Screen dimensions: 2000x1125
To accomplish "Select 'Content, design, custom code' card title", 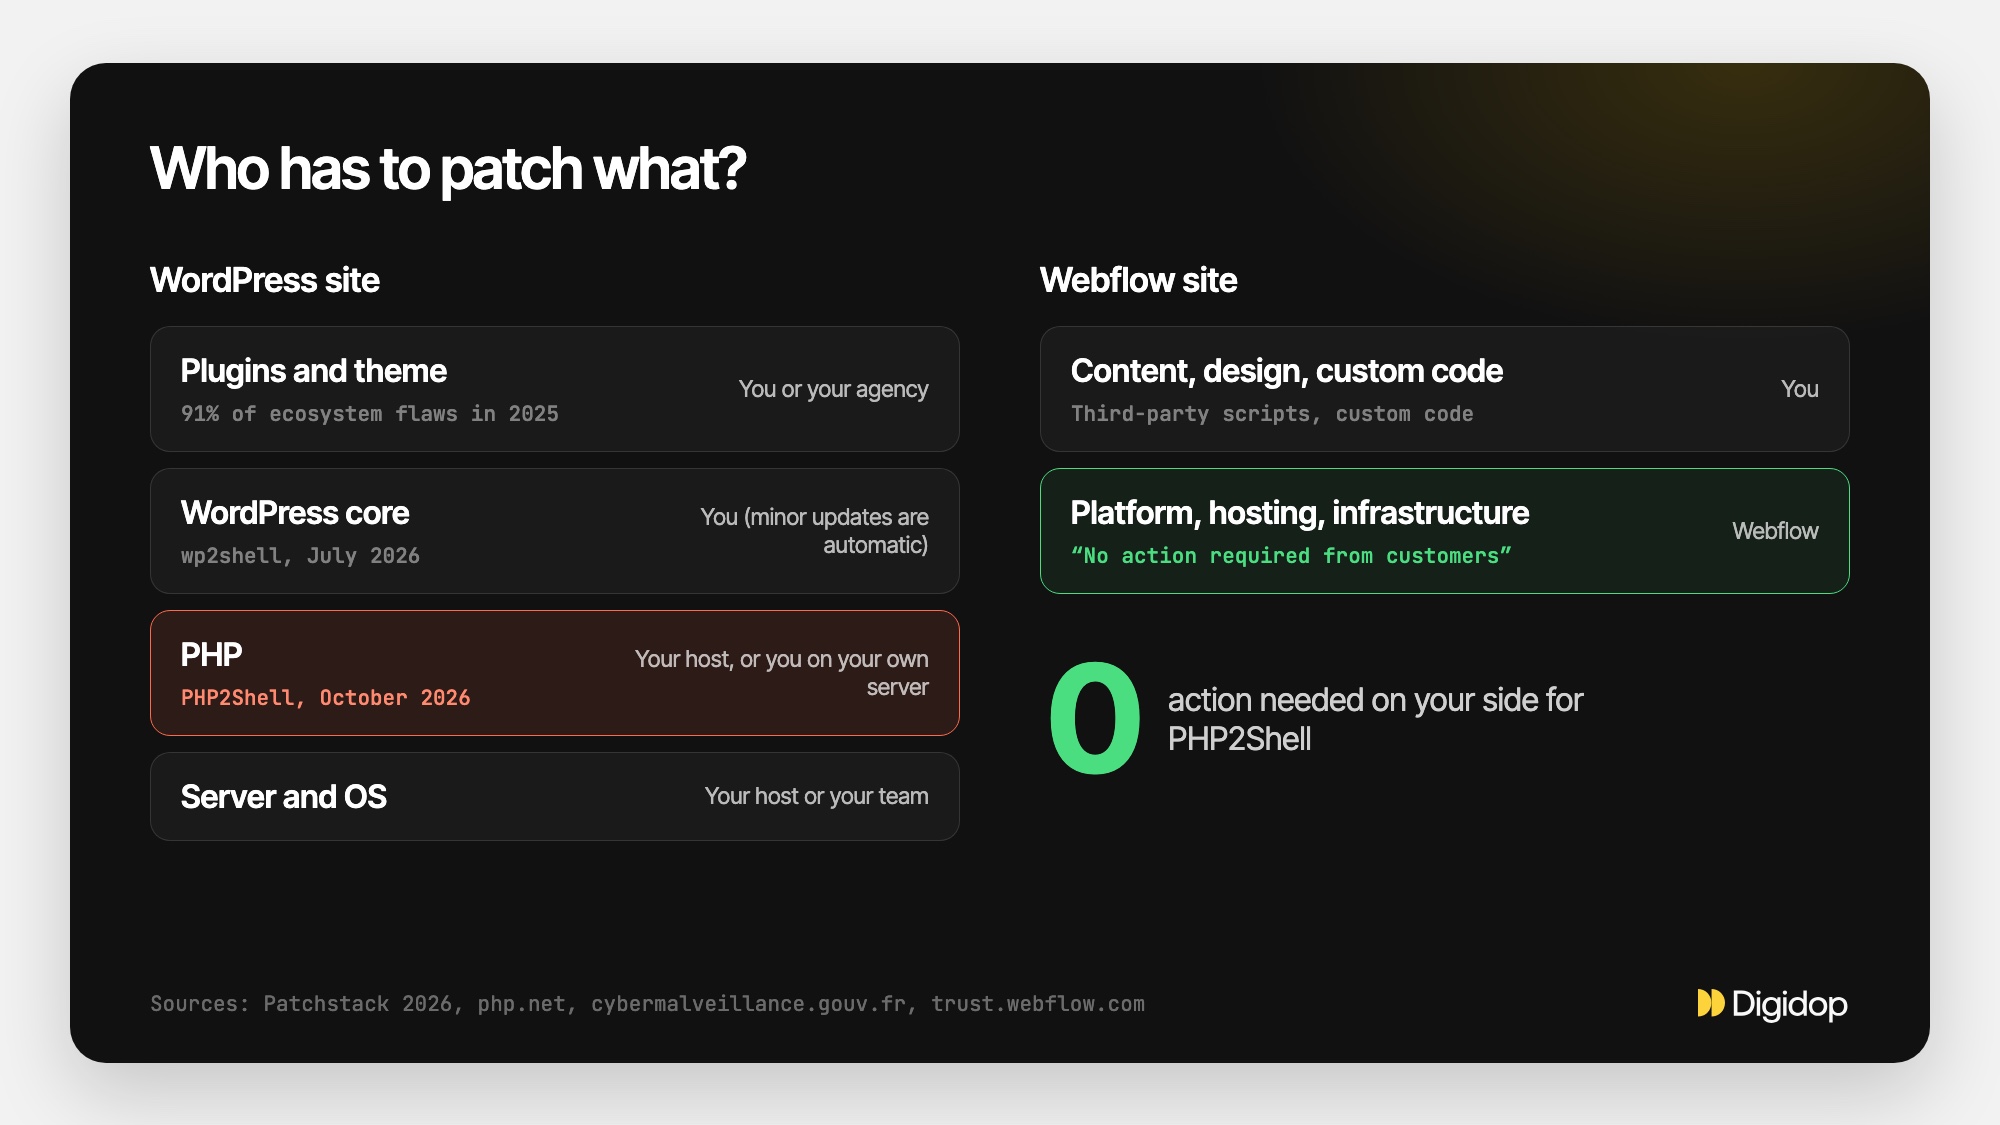I will tap(1286, 371).
